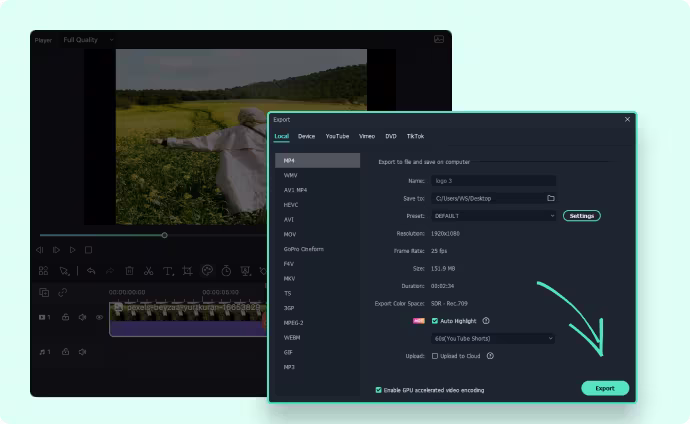Switch to the DVD export tab
The width and height of the screenshot is (690, 424).
391,136
